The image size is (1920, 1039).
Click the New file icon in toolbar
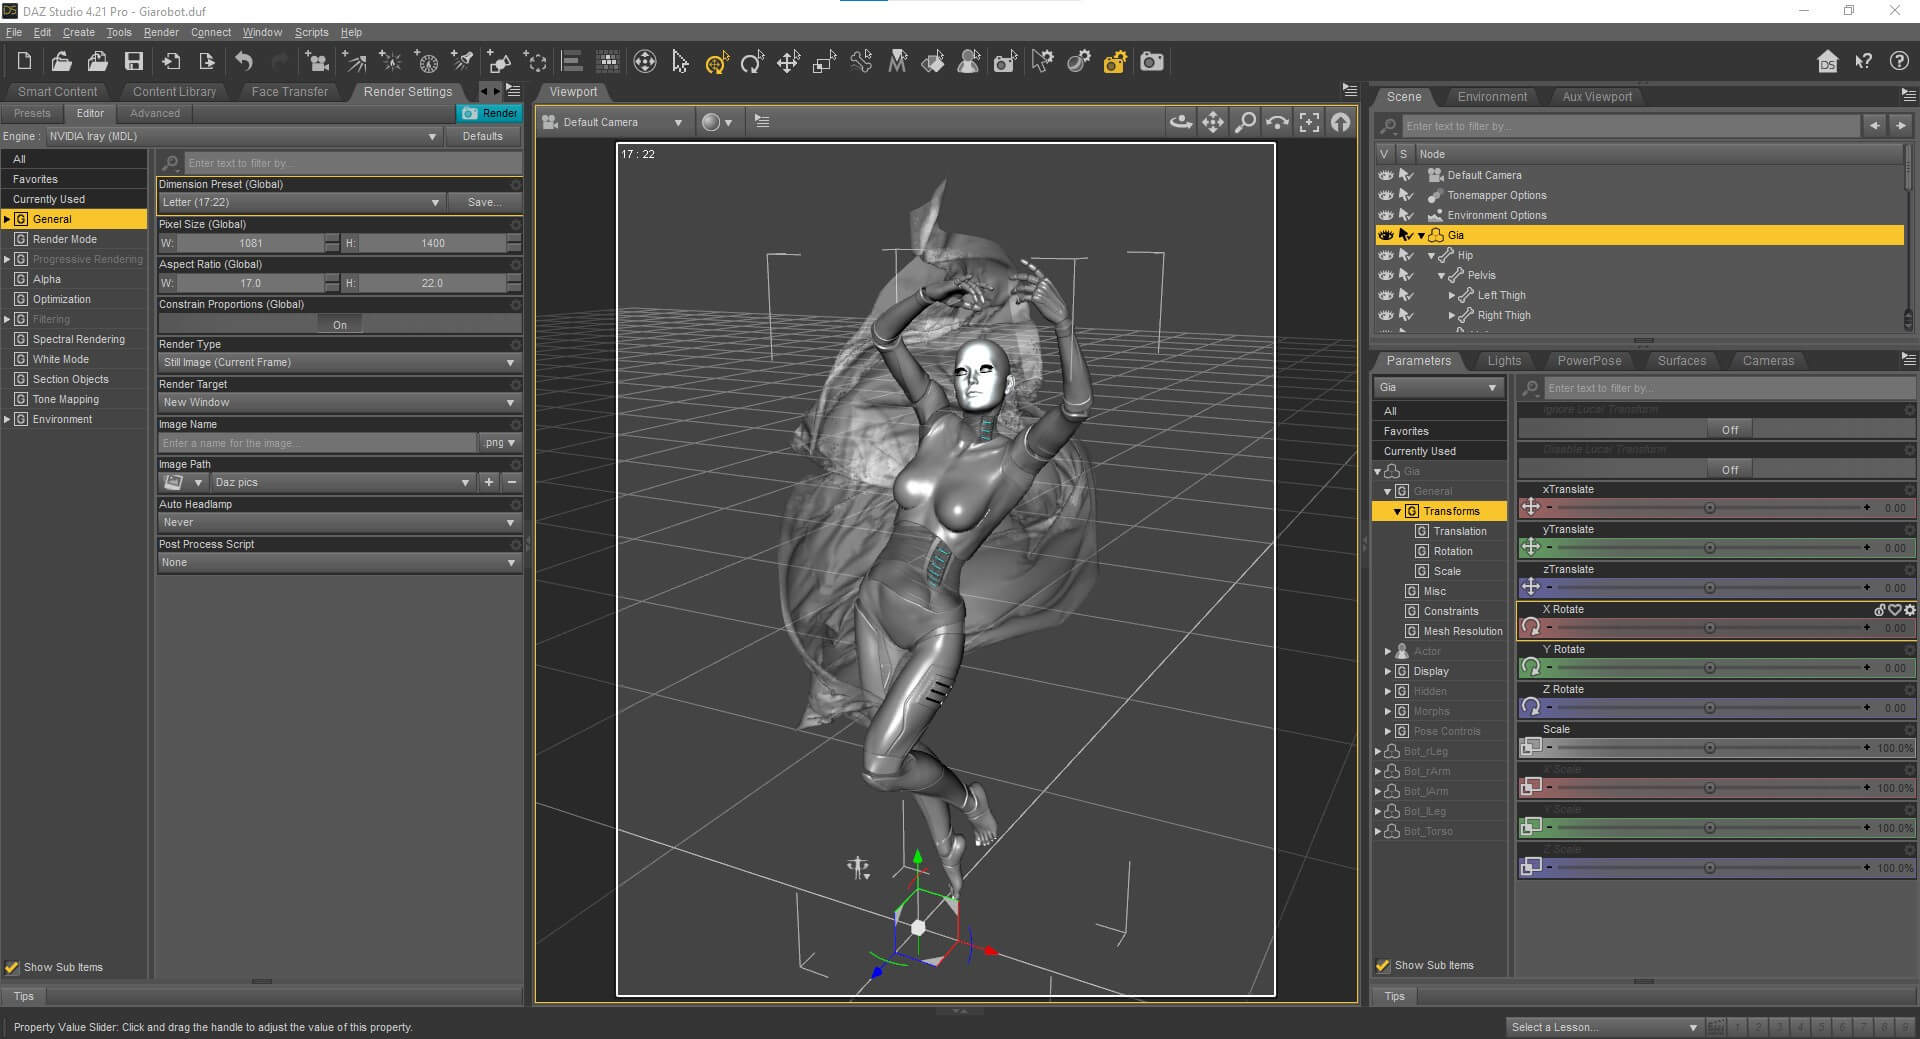point(25,62)
